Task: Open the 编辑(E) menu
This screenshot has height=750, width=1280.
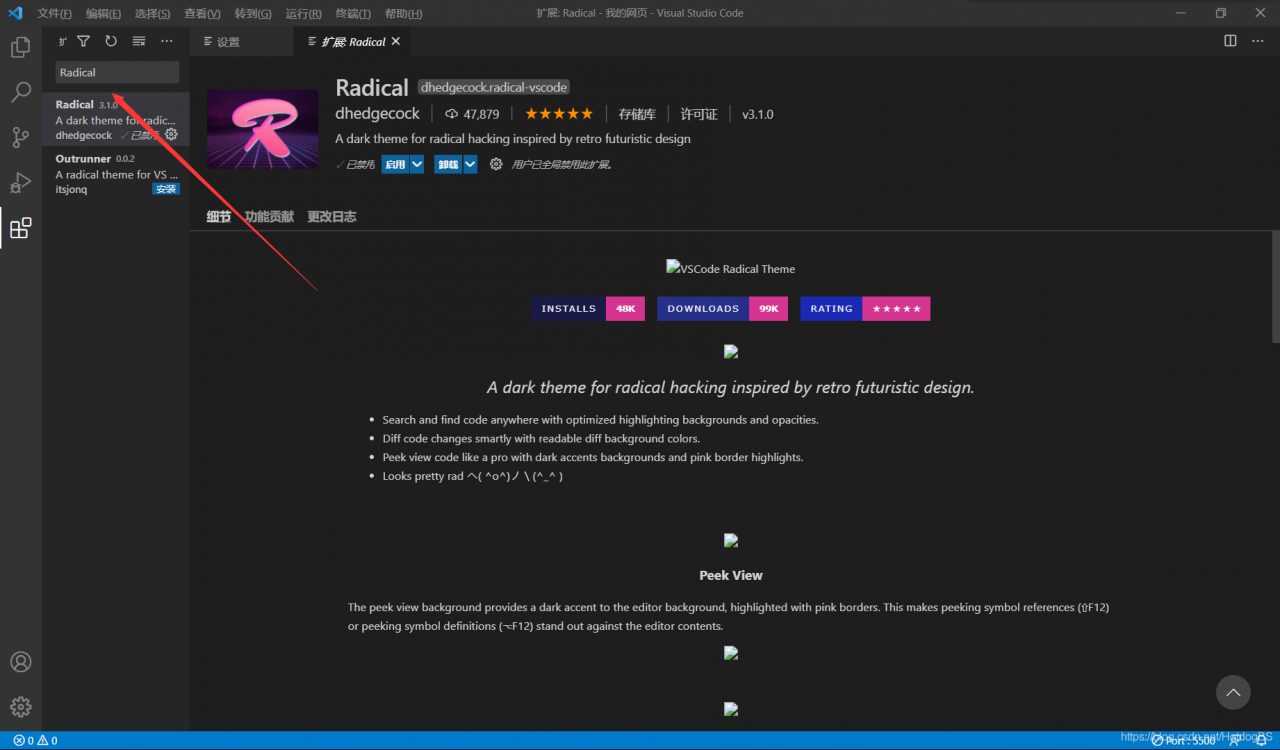Action: pyautogui.click(x=103, y=14)
